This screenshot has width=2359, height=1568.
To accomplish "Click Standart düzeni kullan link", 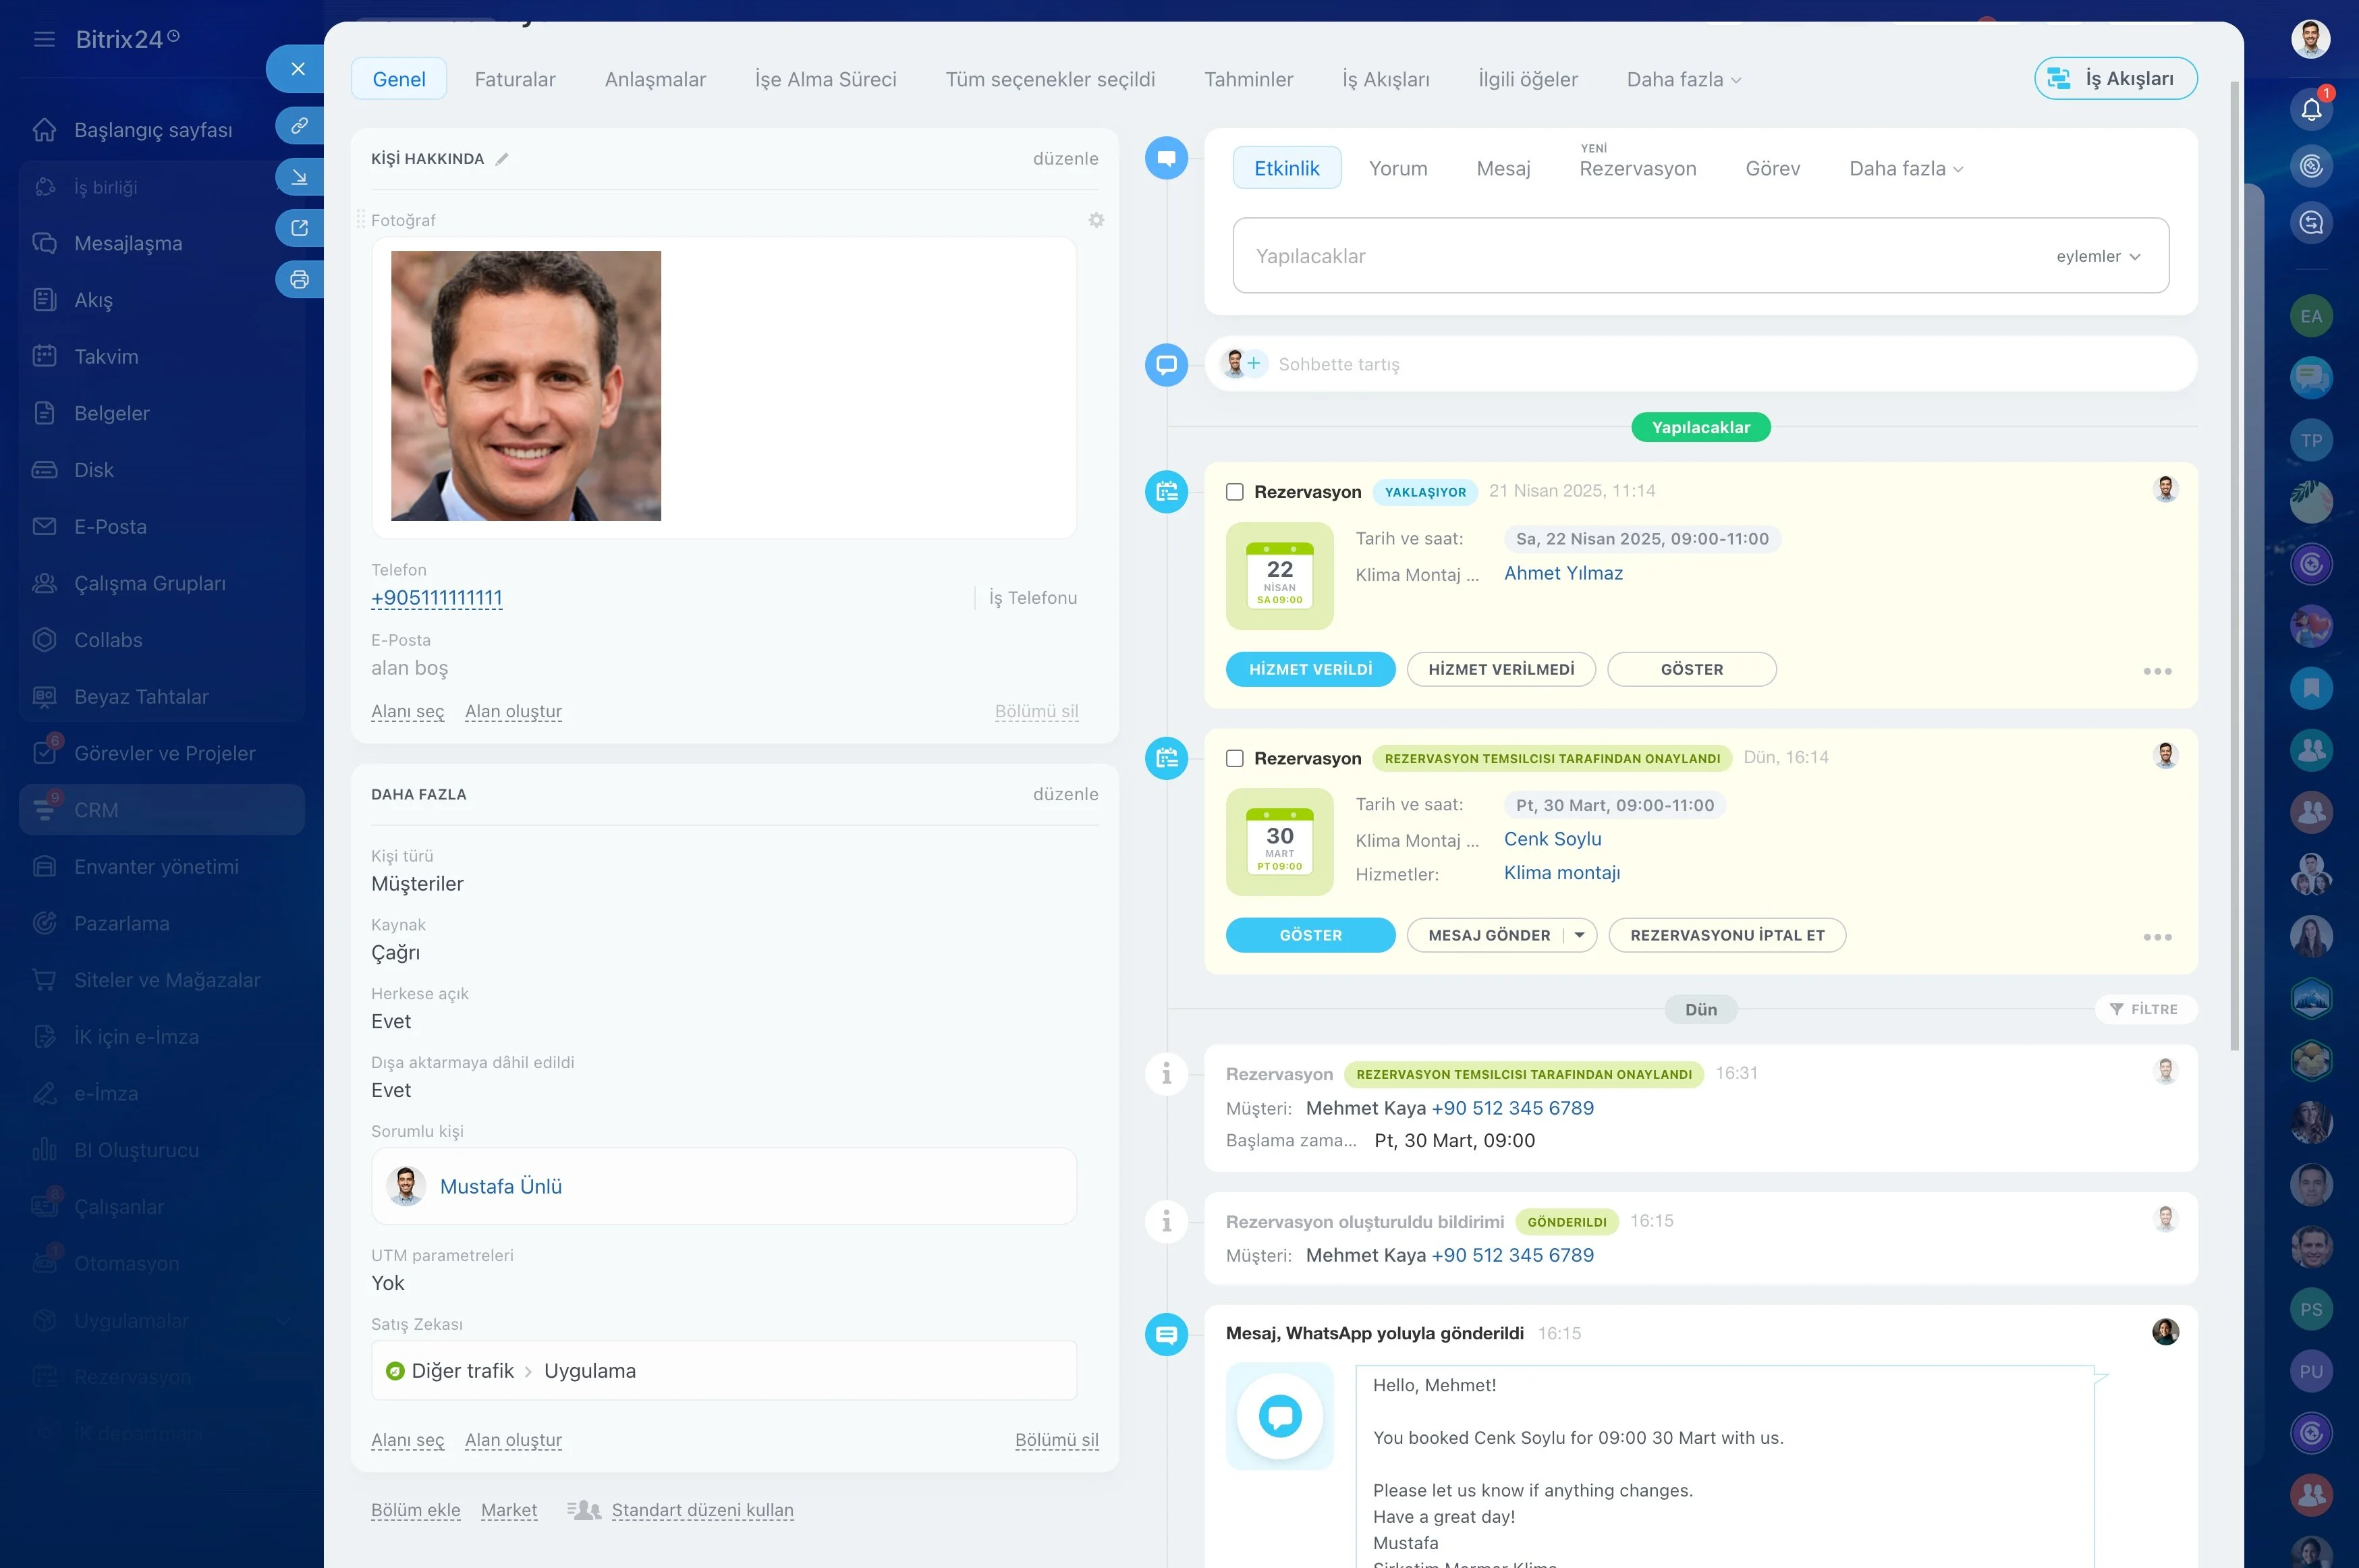I will click(x=702, y=1510).
